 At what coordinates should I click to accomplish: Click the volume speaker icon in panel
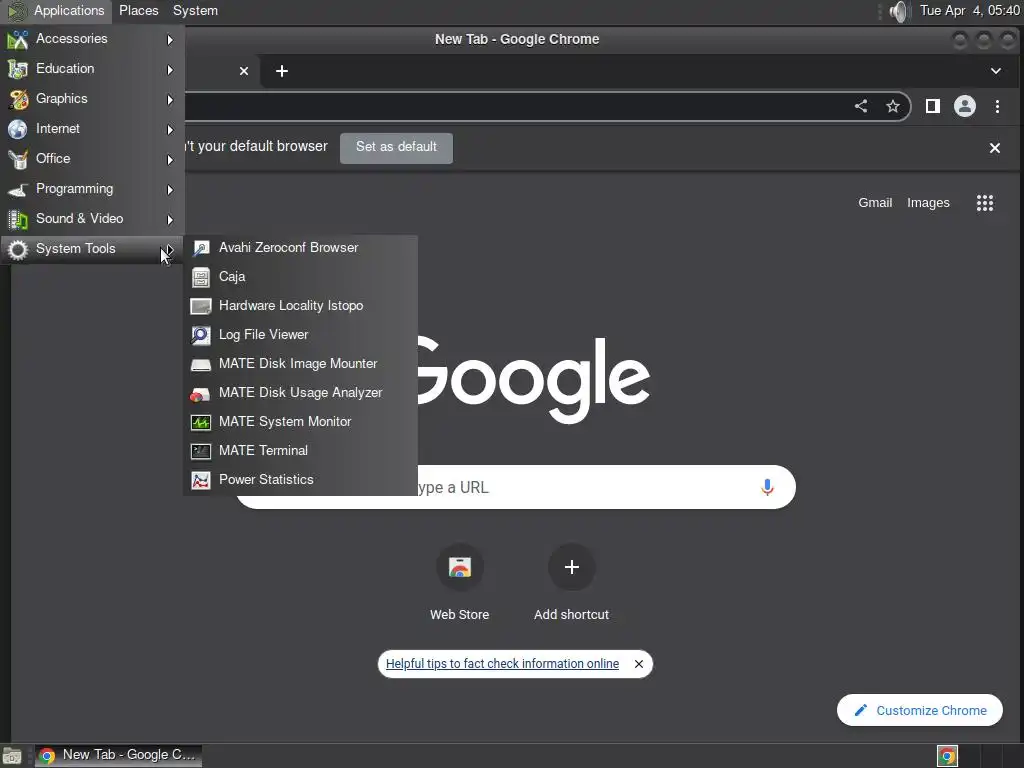tap(899, 11)
